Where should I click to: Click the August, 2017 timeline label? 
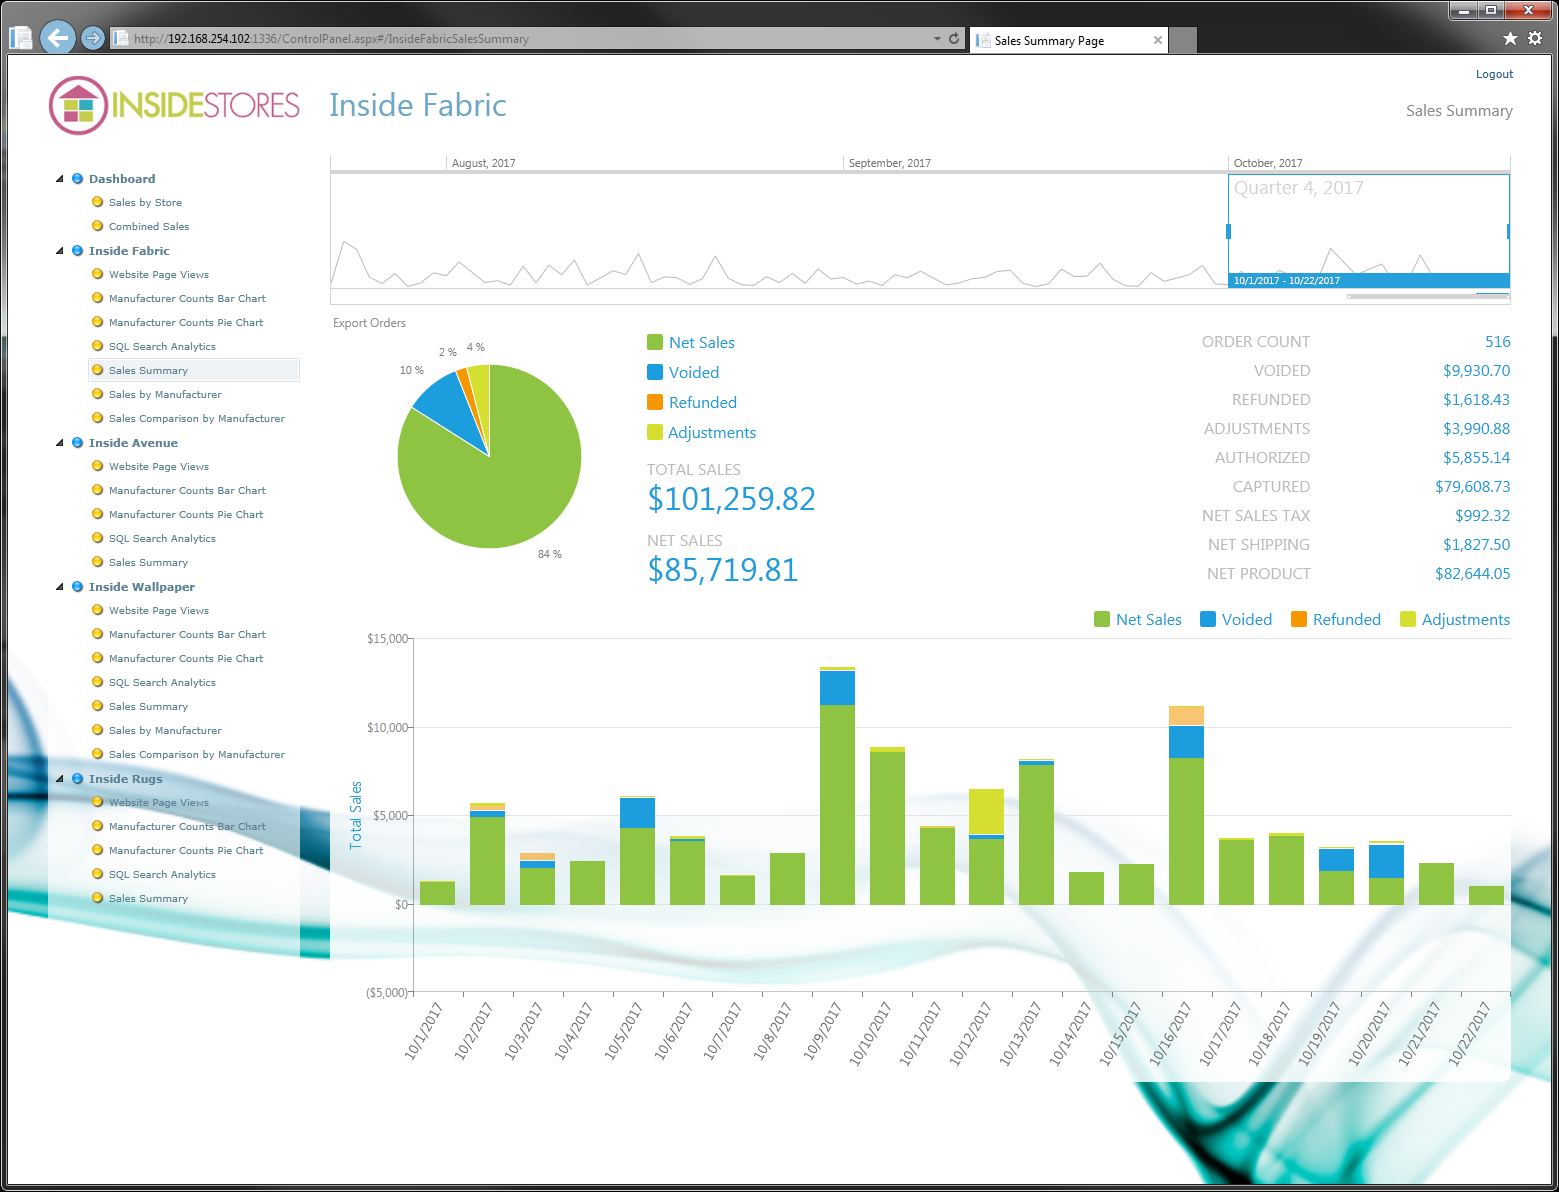[483, 163]
